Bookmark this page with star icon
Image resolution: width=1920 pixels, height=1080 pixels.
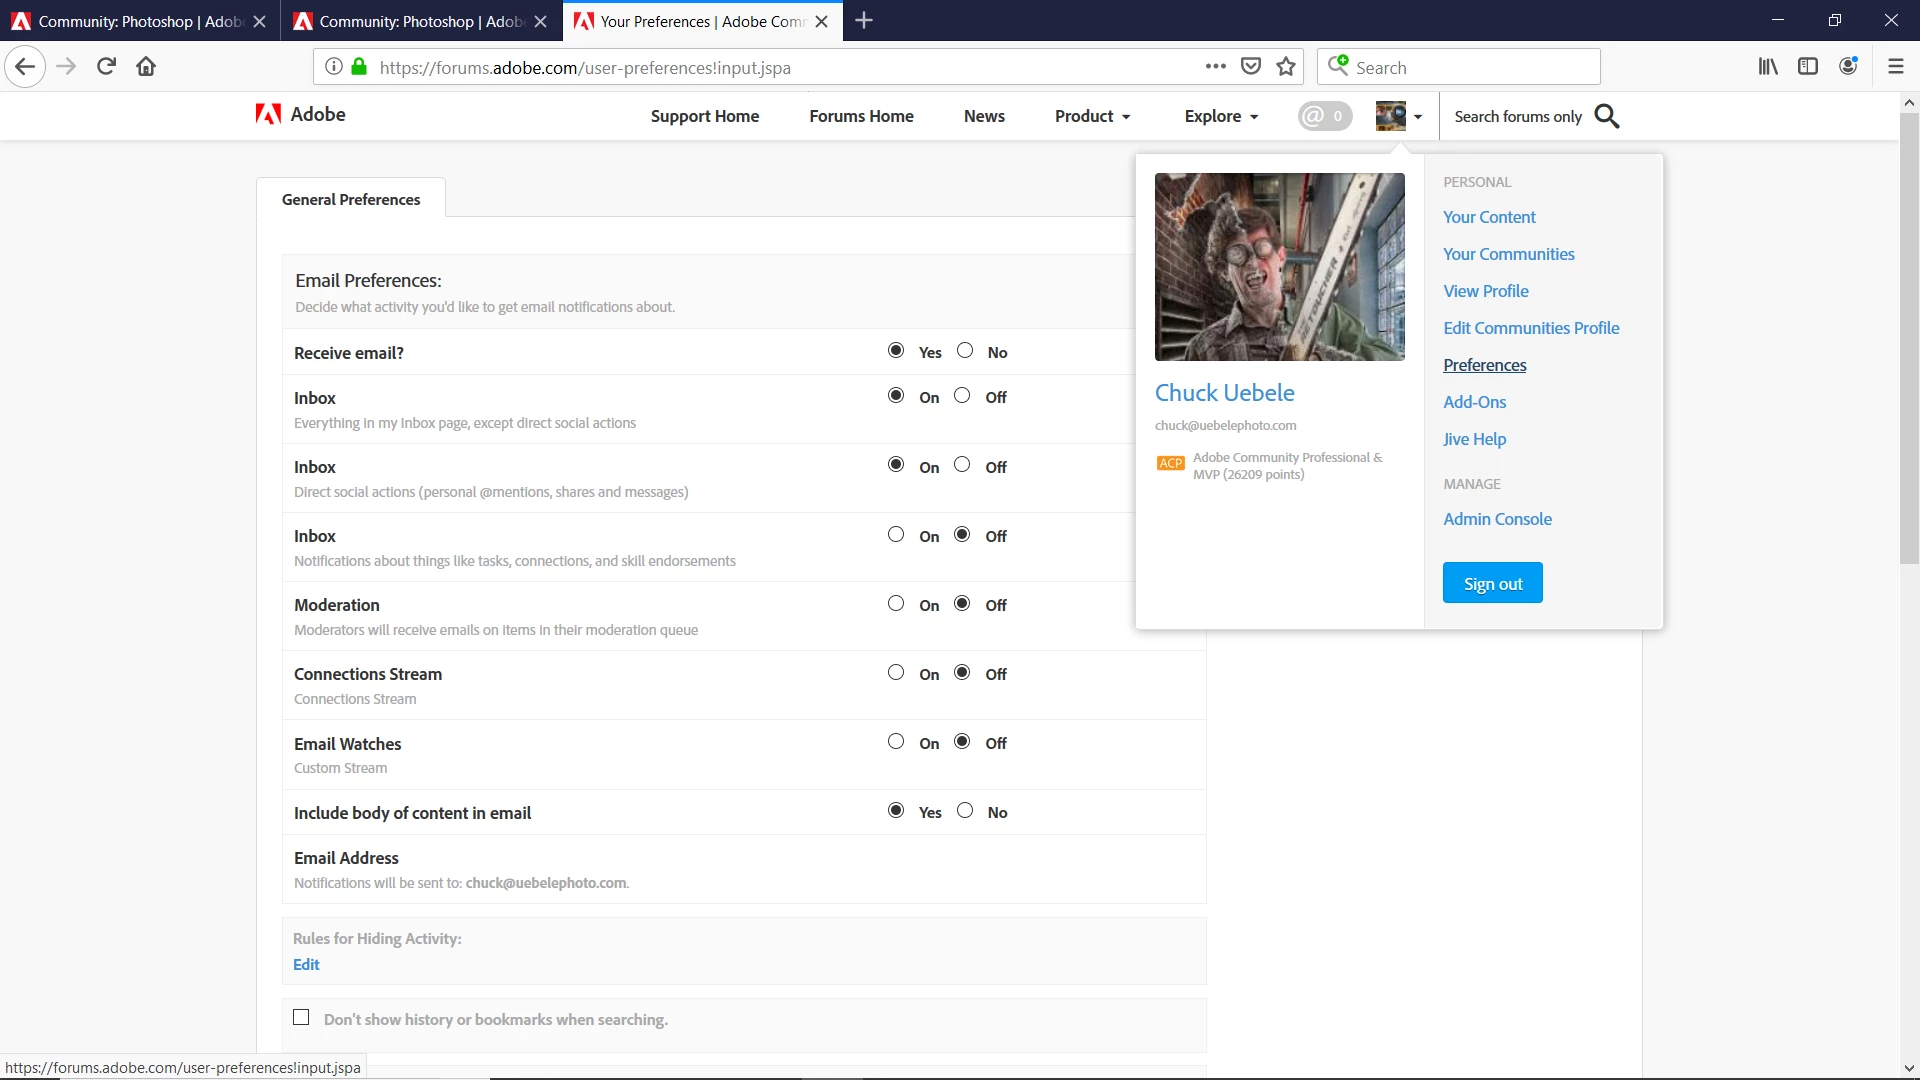point(1286,67)
